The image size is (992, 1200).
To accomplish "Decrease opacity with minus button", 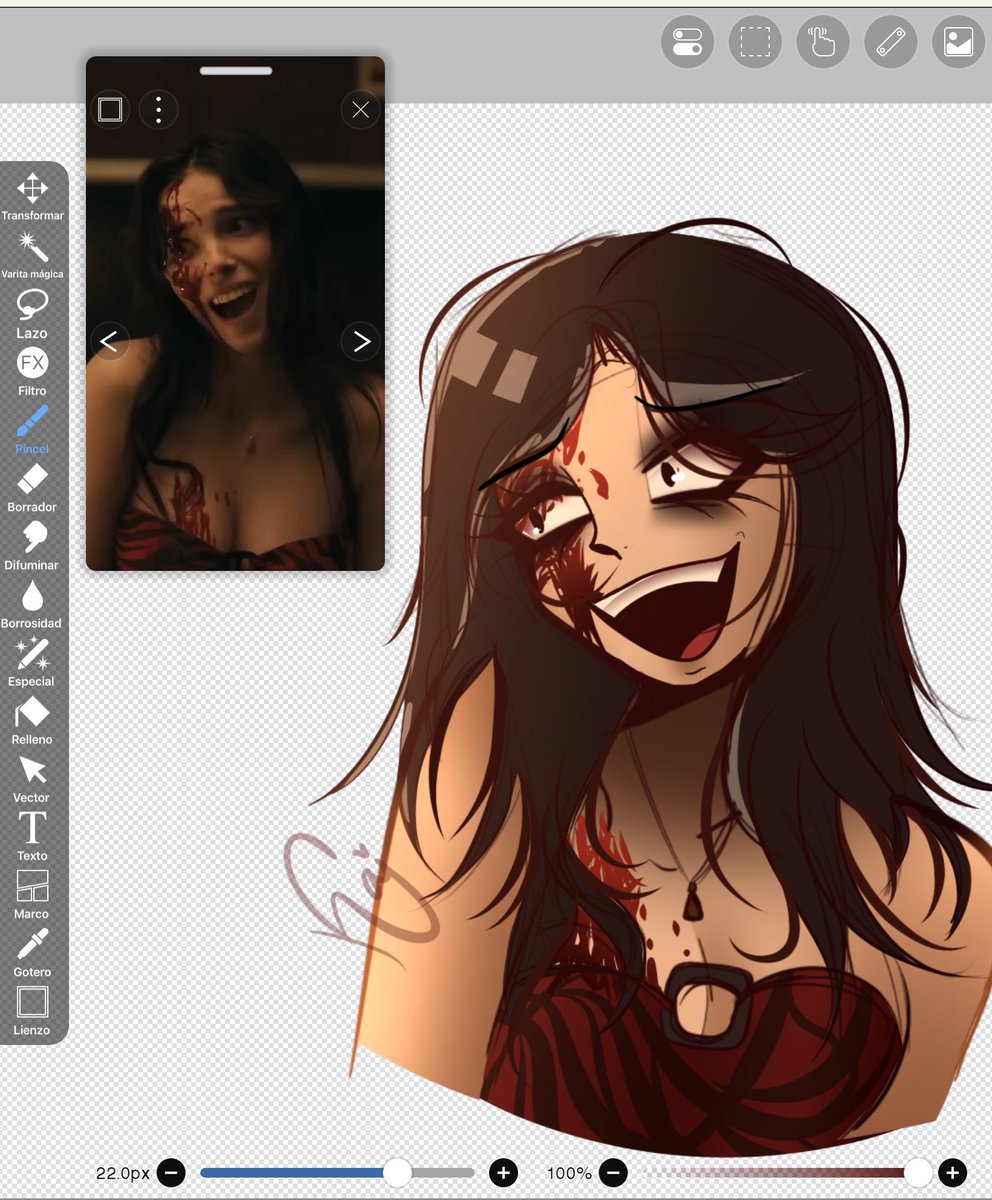I will pos(613,1172).
